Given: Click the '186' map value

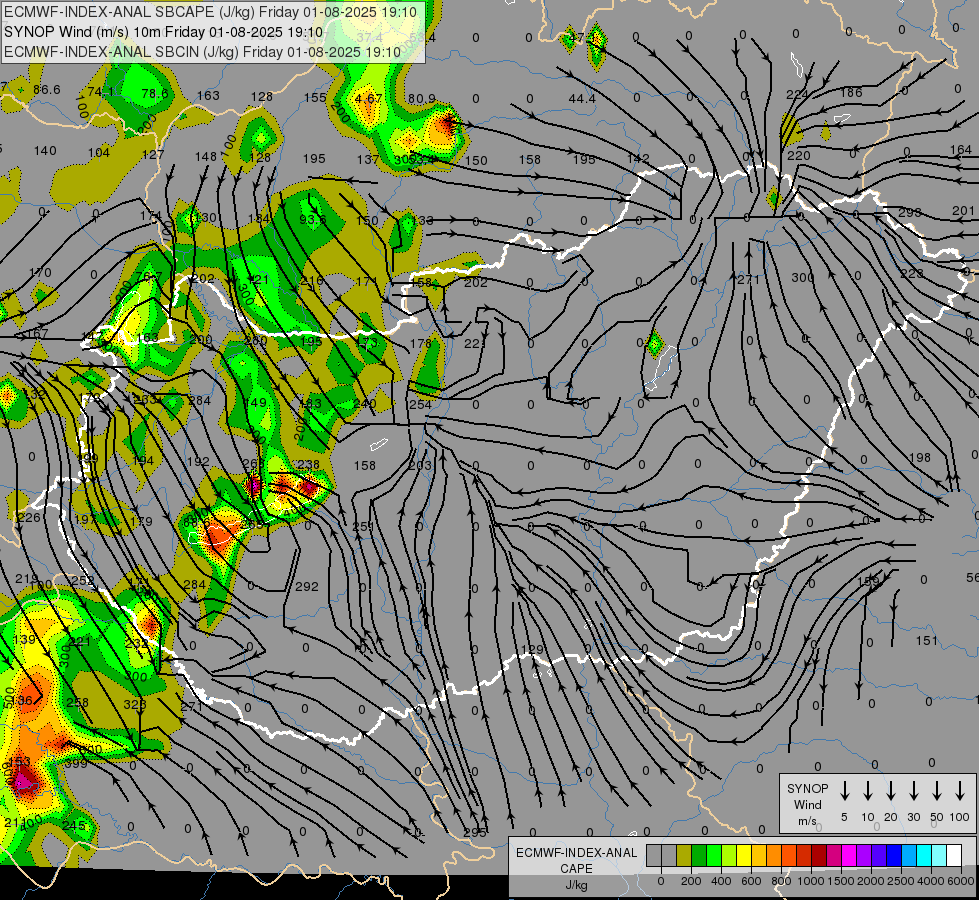Looking at the screenshot, I should tap(851, 93).
